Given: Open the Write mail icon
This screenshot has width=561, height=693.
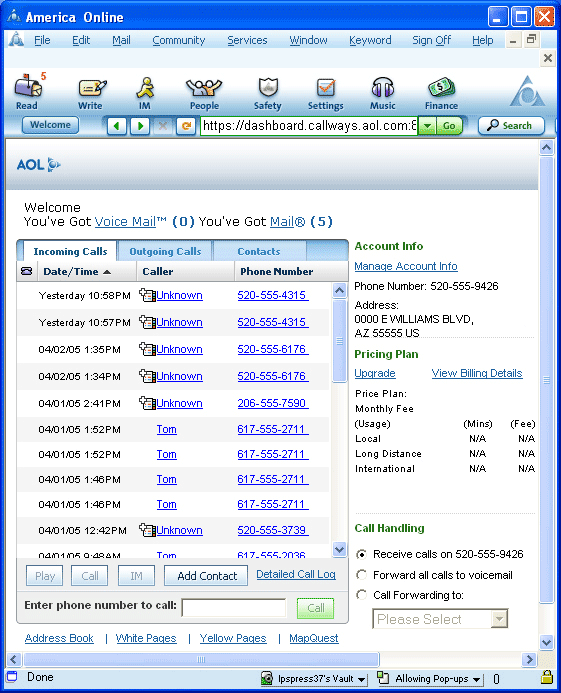Looking at the screenshot, I should [92, 93].
